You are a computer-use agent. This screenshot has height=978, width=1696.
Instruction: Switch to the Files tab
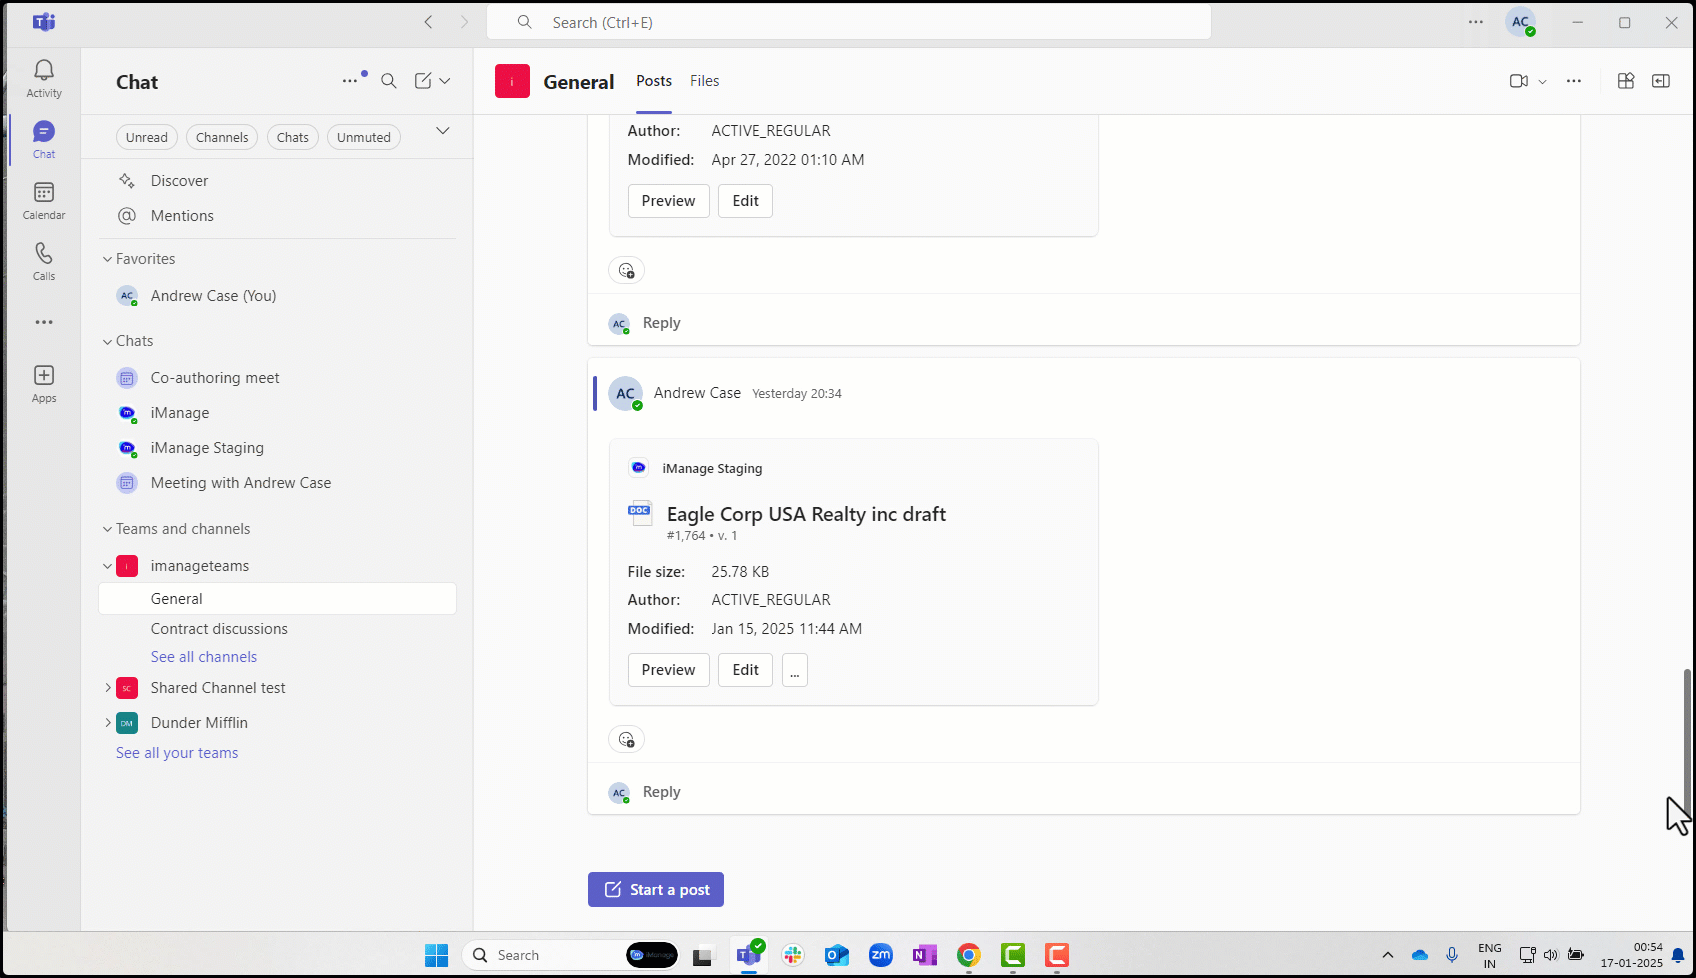[x=705, y=81]
